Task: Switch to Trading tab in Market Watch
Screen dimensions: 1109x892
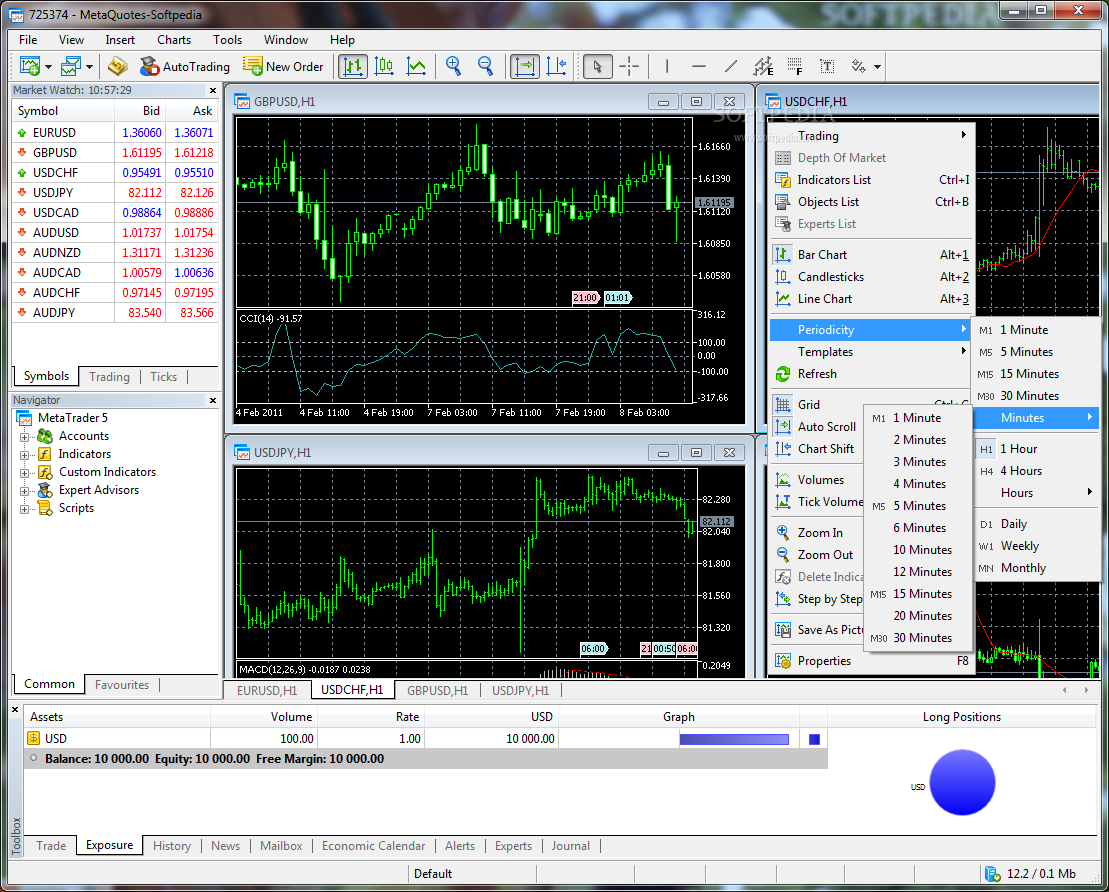Action: (109, 376)
